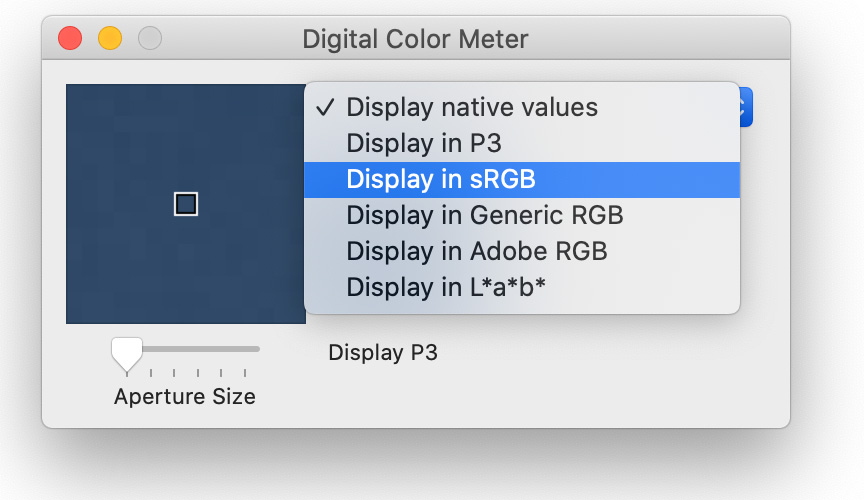864x500 pixels.
Task: Select Display in P3 menu entry
Action: pyautogui.click(x=522, y=143)
